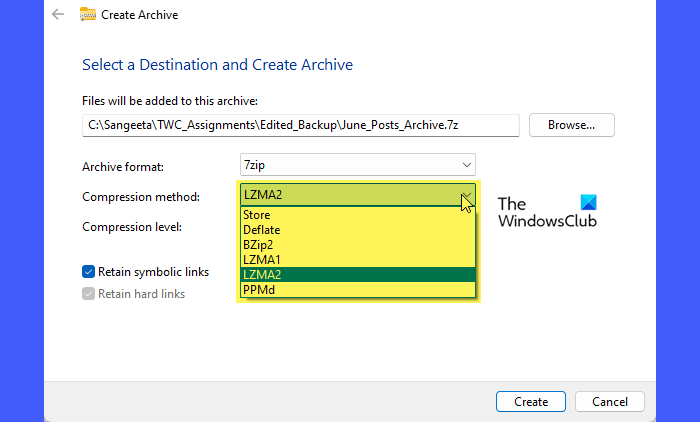This screenshot has height=422, width=700.
Task: Click the back arrow icon
Action: tap(58, 15)
